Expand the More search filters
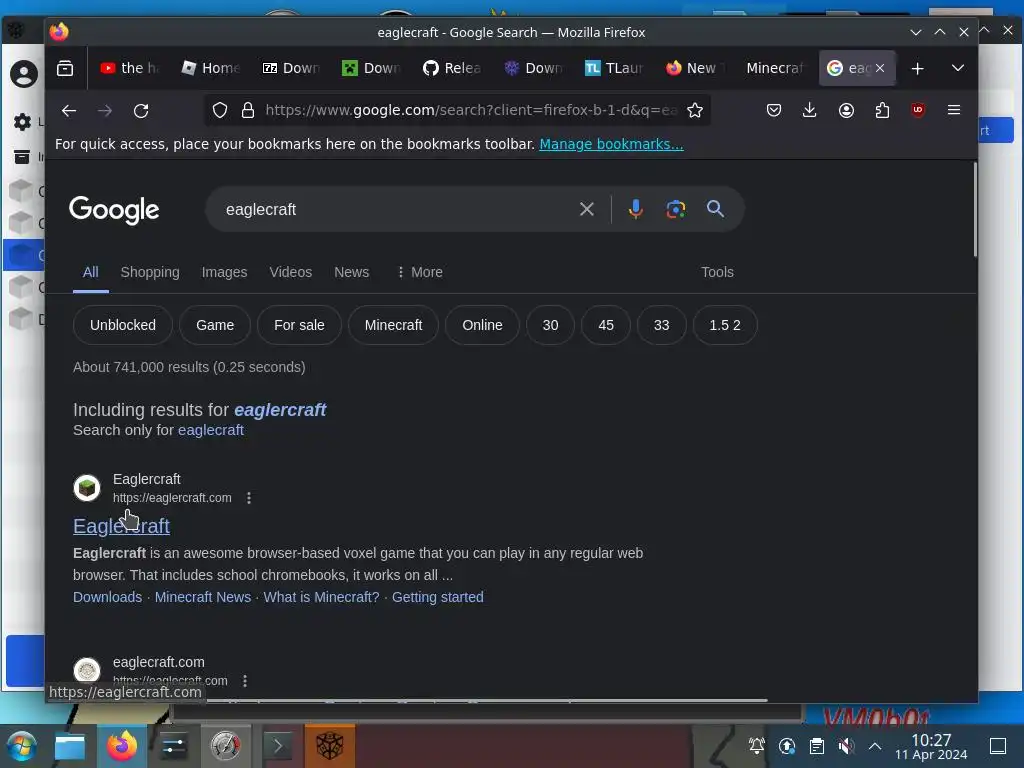Image resolution: width=1024 pixels, height=768 pixels. [x=419, y=272]
